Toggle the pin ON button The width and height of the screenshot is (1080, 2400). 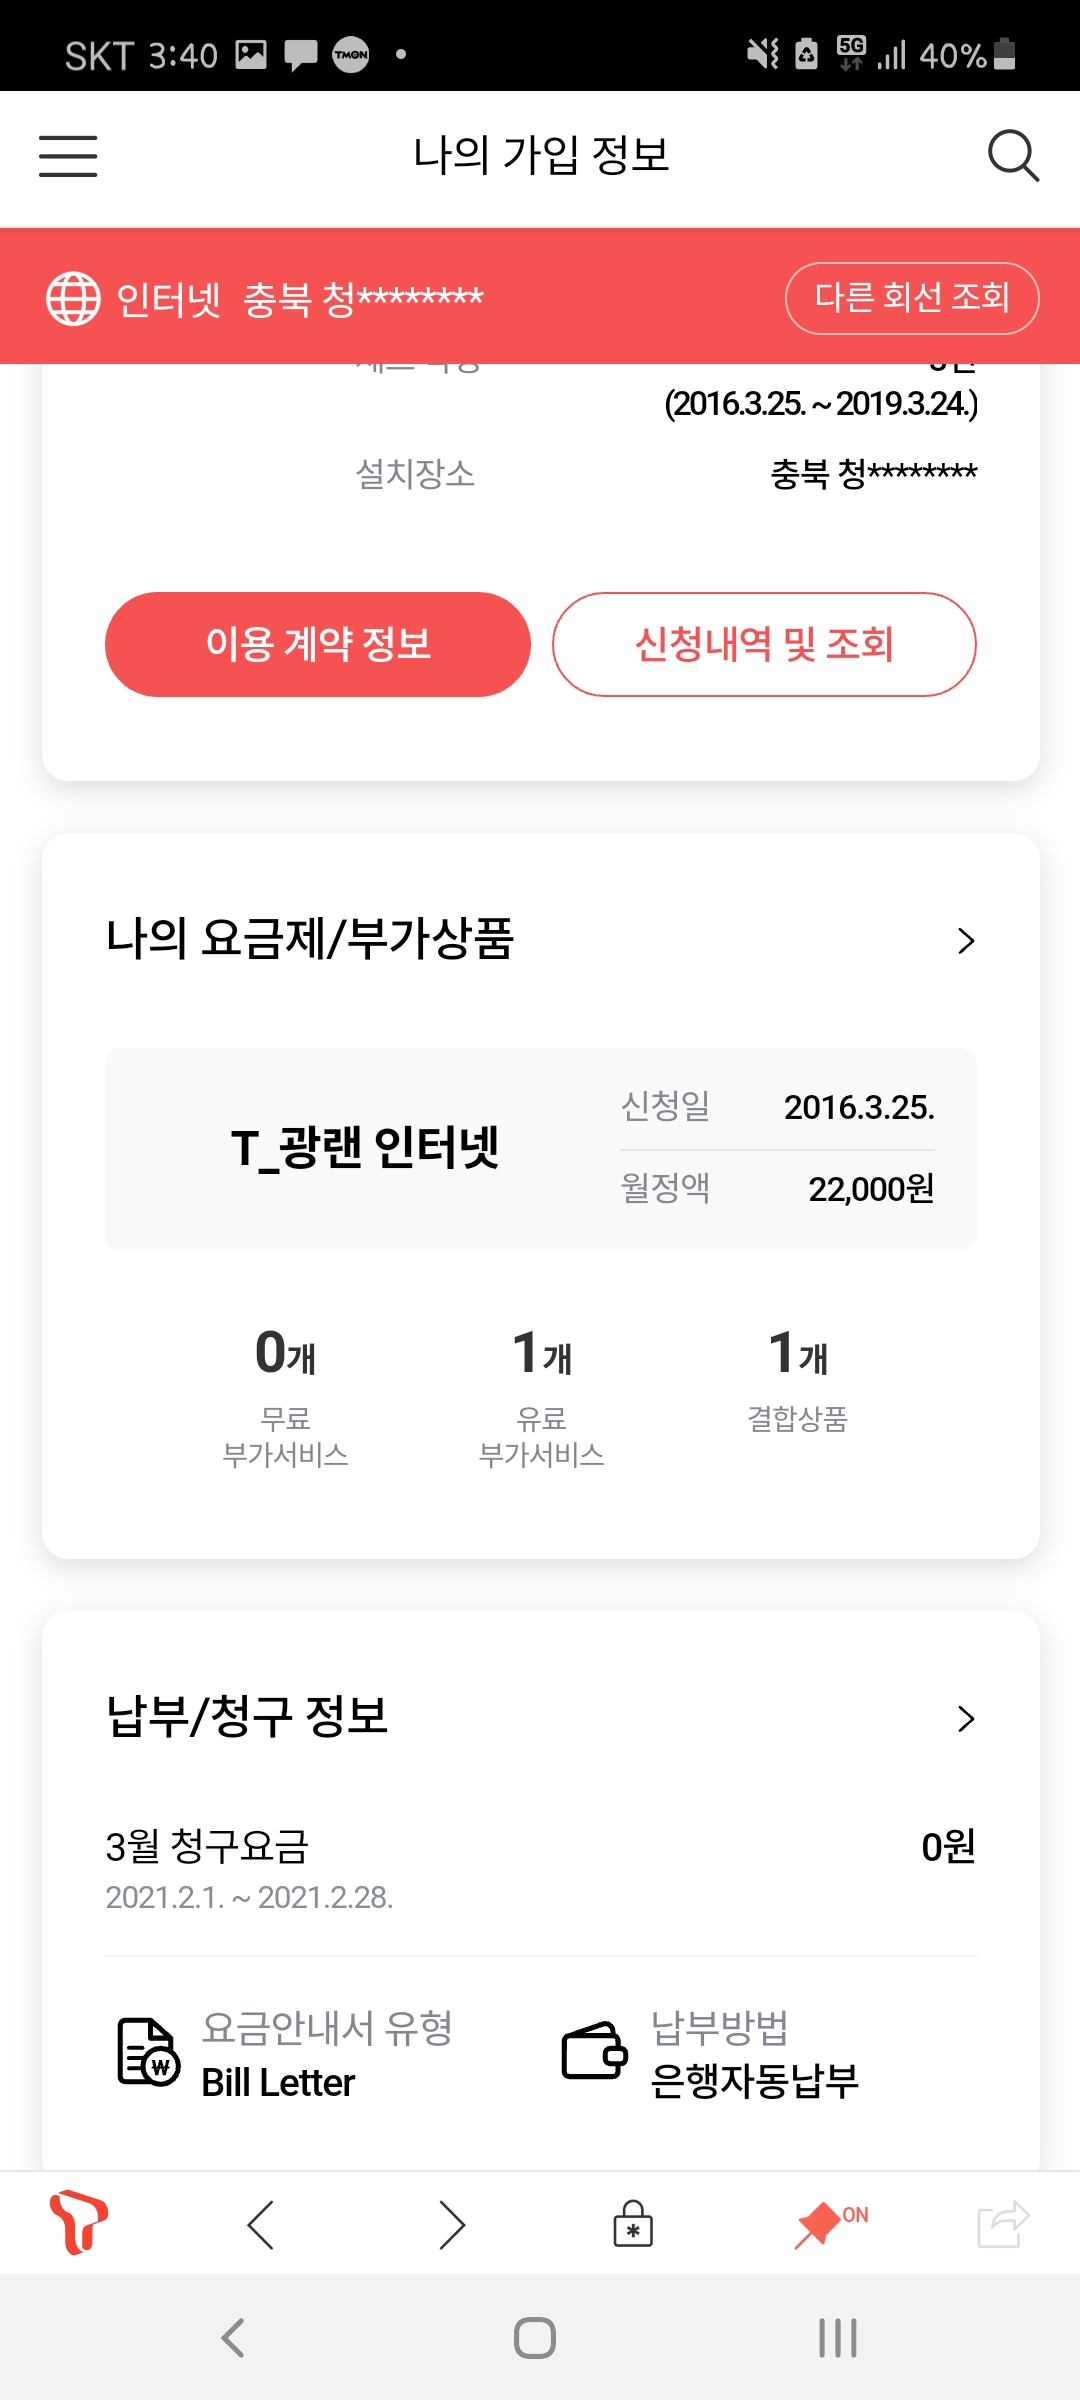click(x=830, y=2223)
